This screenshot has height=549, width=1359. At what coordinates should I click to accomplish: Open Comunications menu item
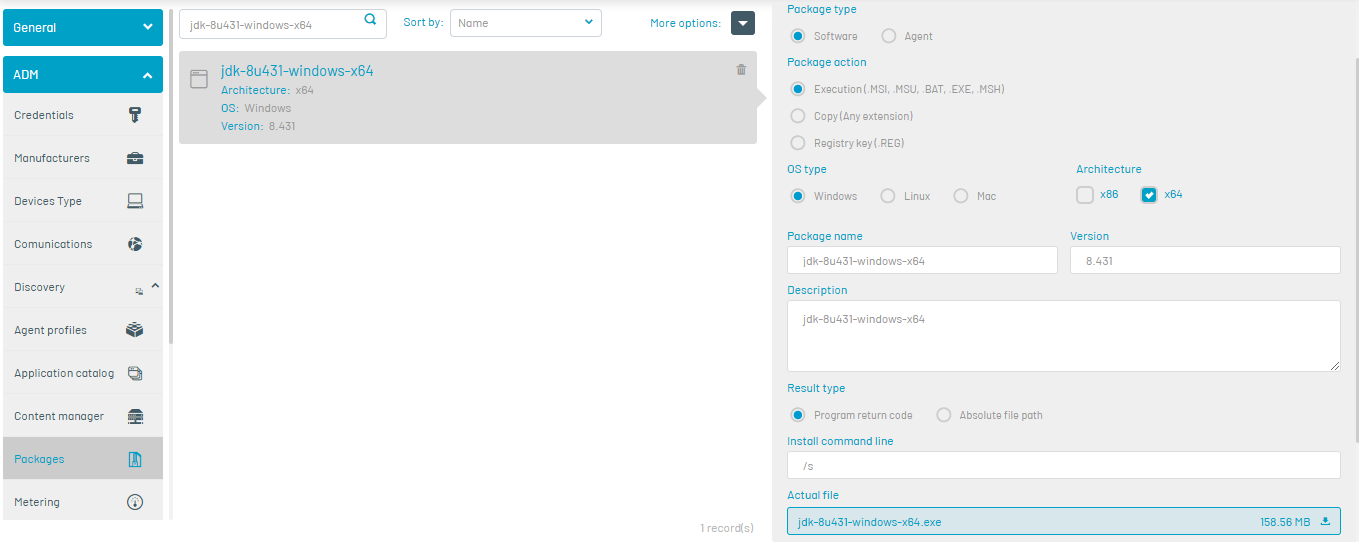click(x=83, y=244)
